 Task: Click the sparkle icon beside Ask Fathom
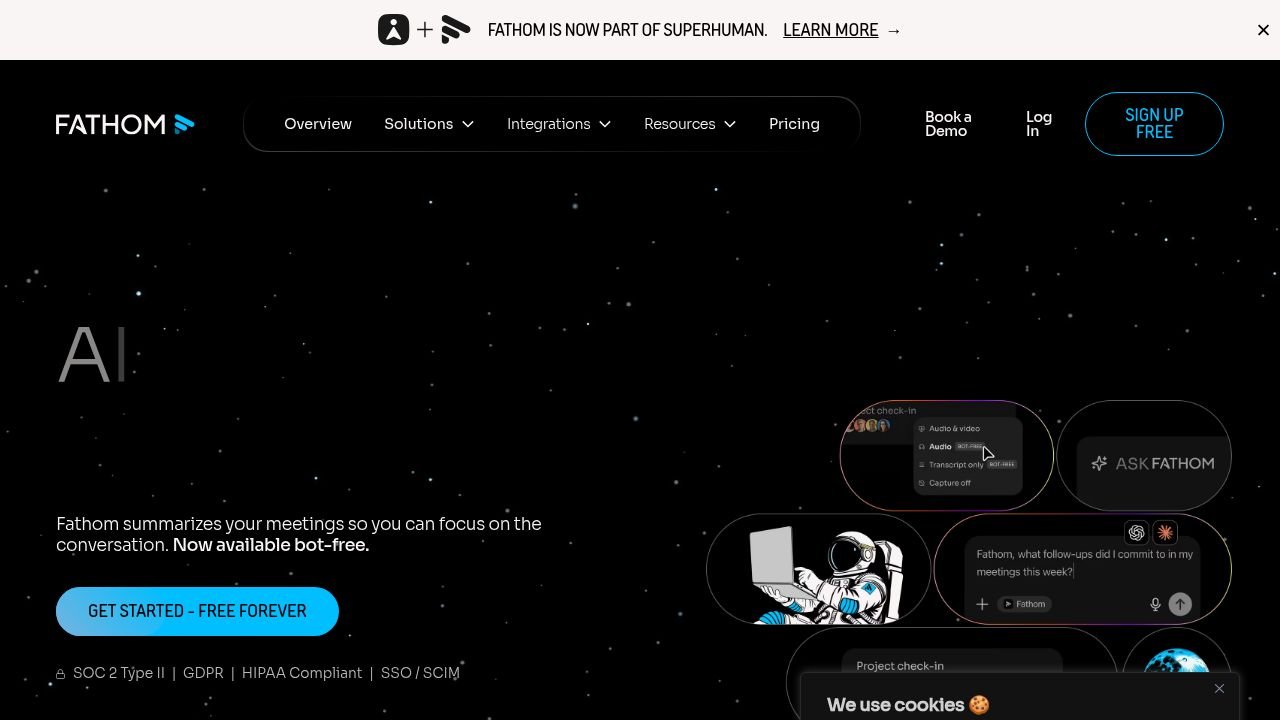pyautogui.click(x=1099, y=463)
